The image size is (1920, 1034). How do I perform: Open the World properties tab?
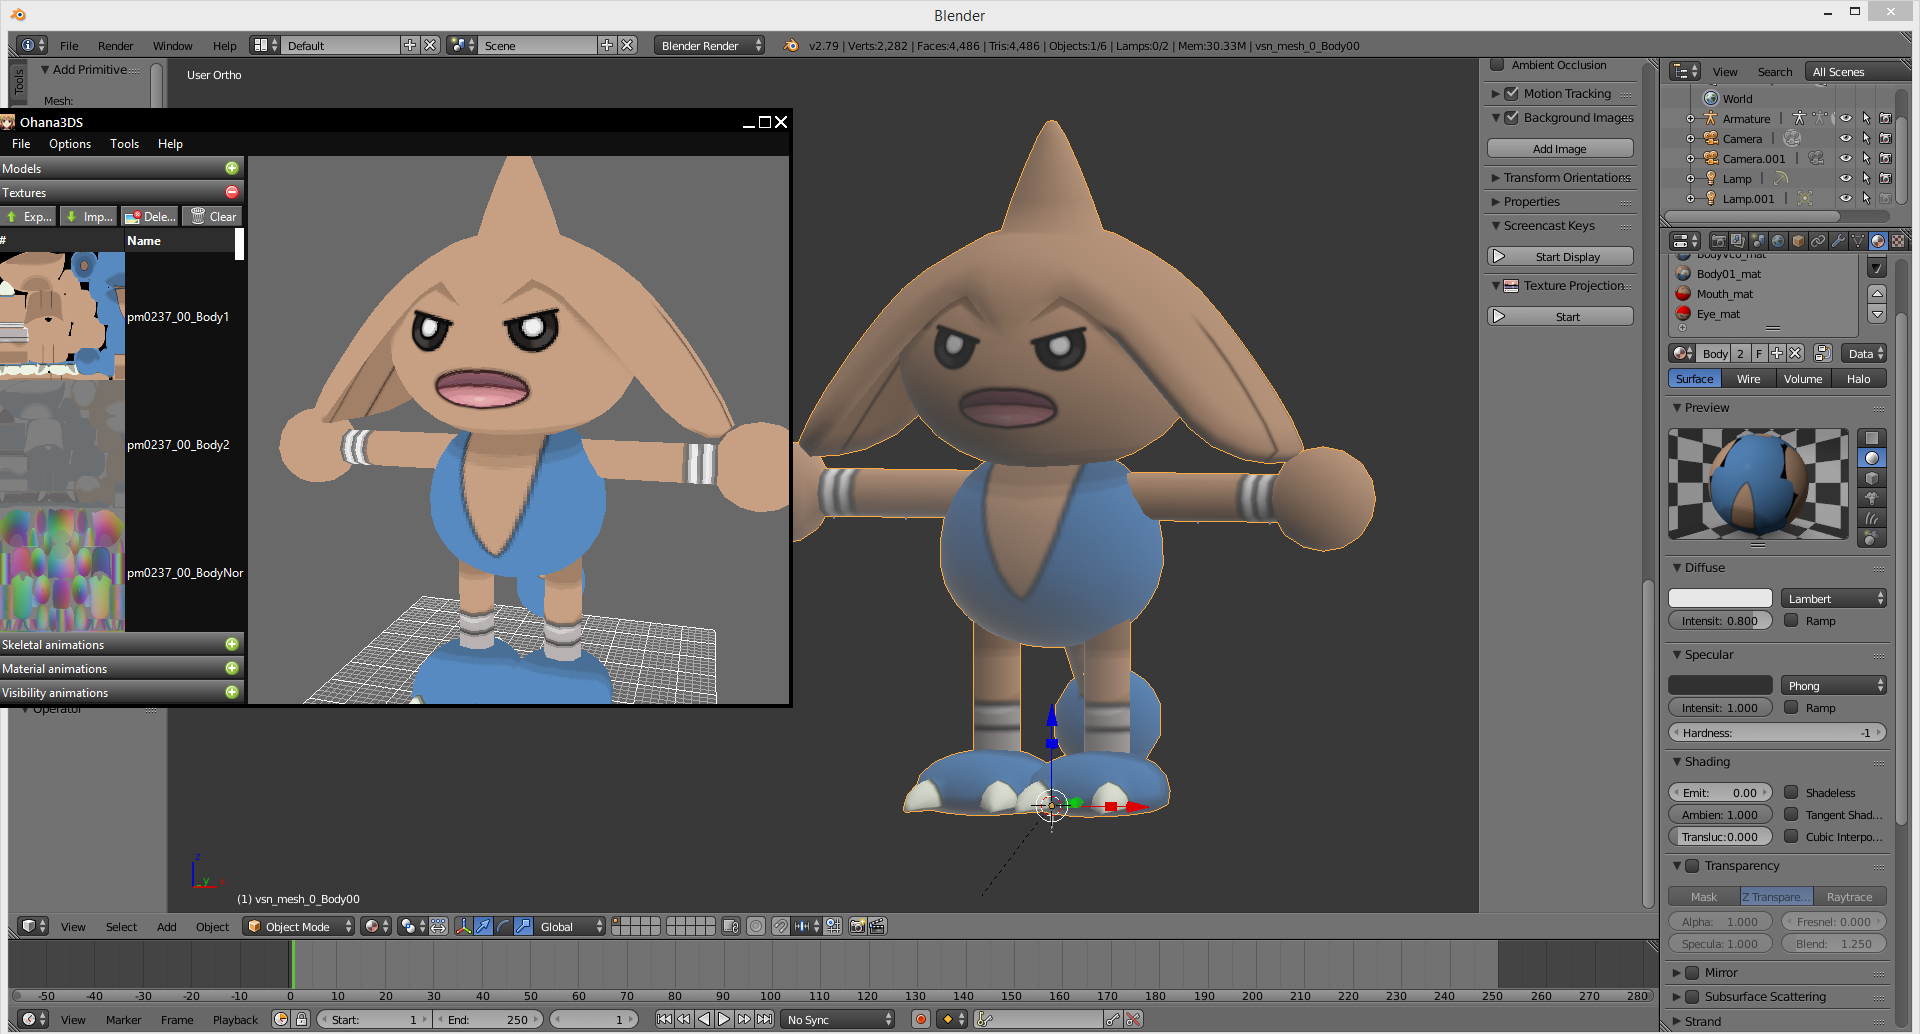(1778, 241)
